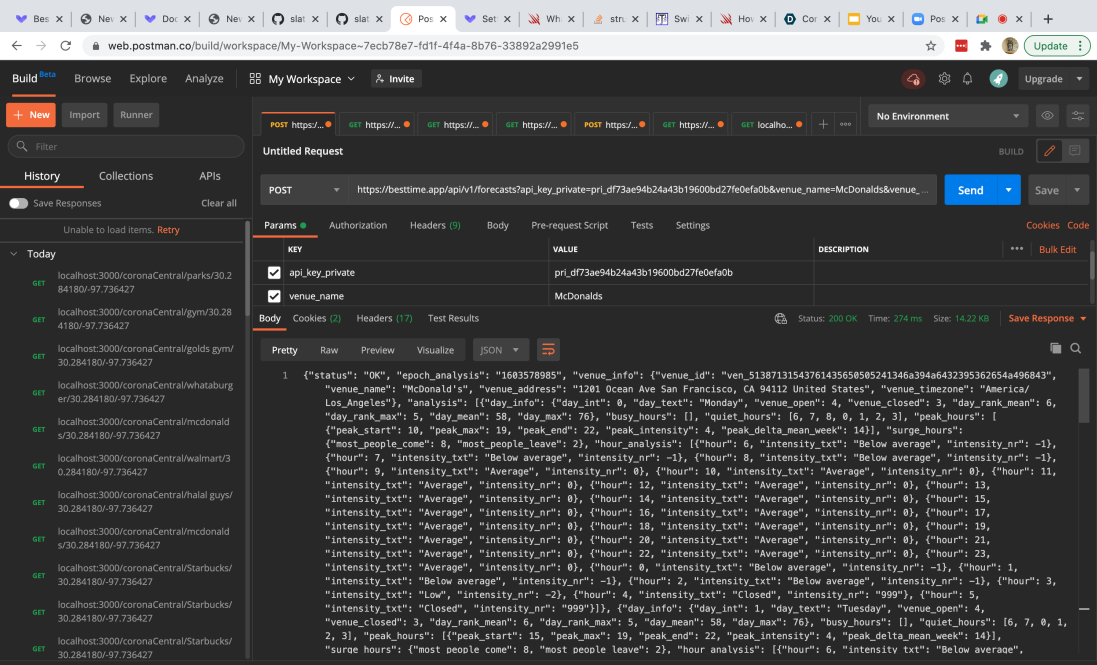Viewport: 1097px width, 665px height.
Task: Search within the response body icon
Action: (1076, 348)
